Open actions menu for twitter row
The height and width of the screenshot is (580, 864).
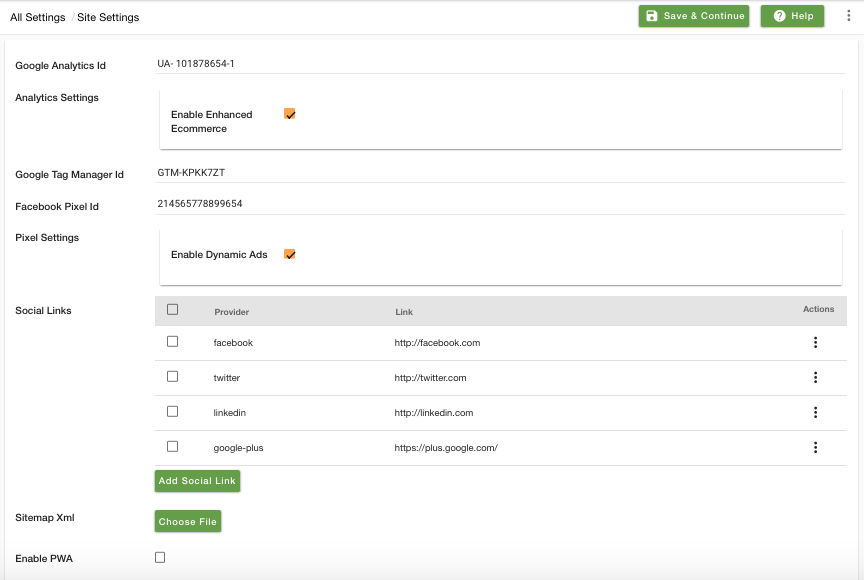tap(816, 377)
